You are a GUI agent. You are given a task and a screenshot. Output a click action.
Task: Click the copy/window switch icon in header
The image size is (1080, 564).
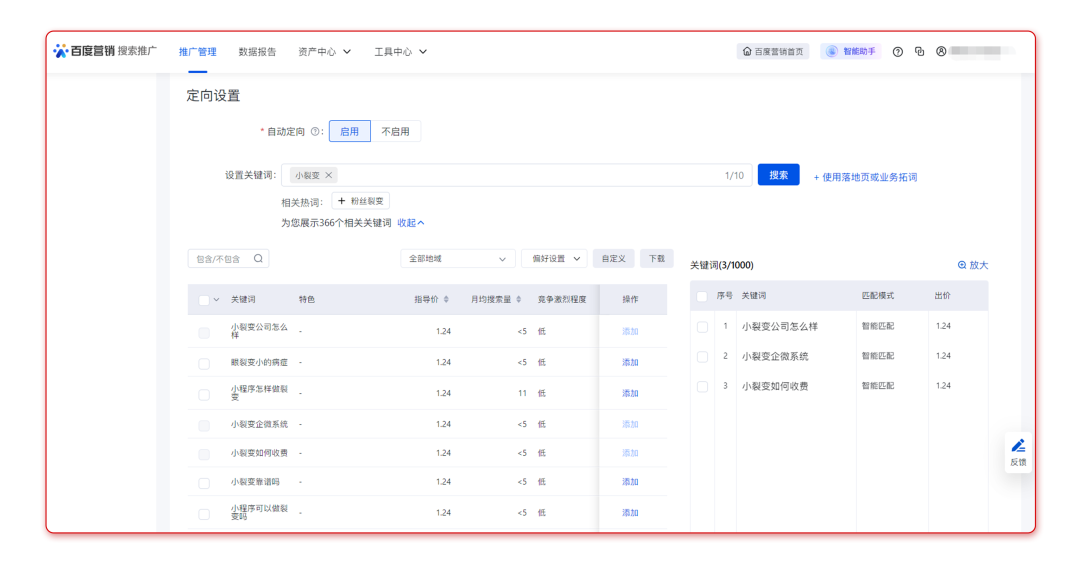click(x=919, y=52)
